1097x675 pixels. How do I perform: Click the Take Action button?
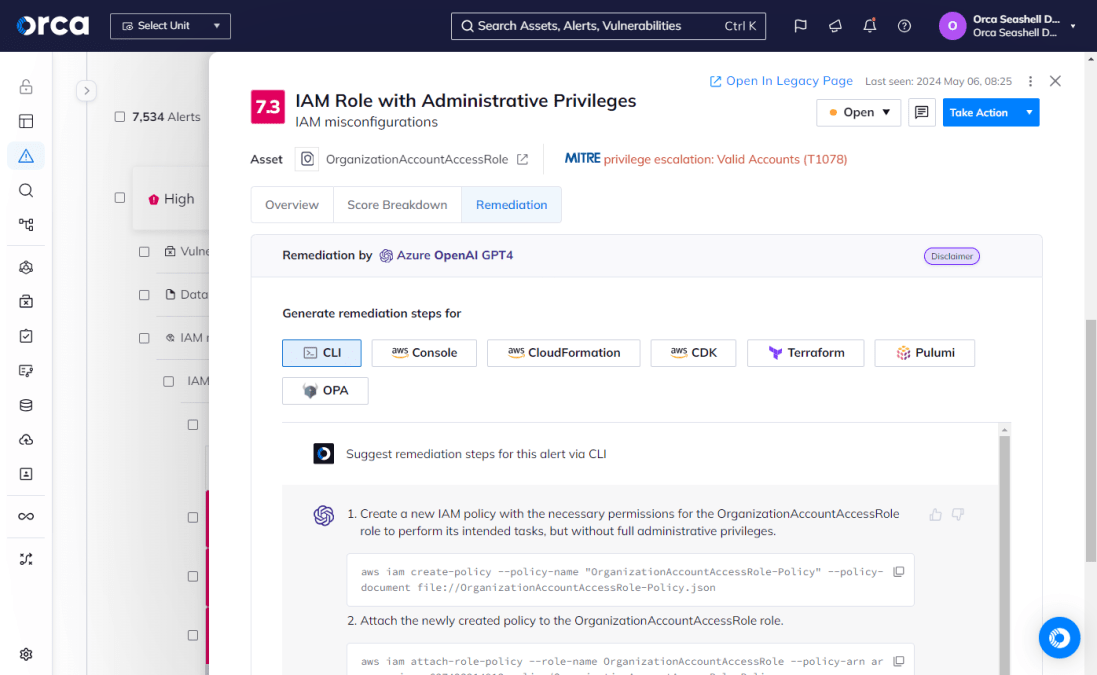980,113
